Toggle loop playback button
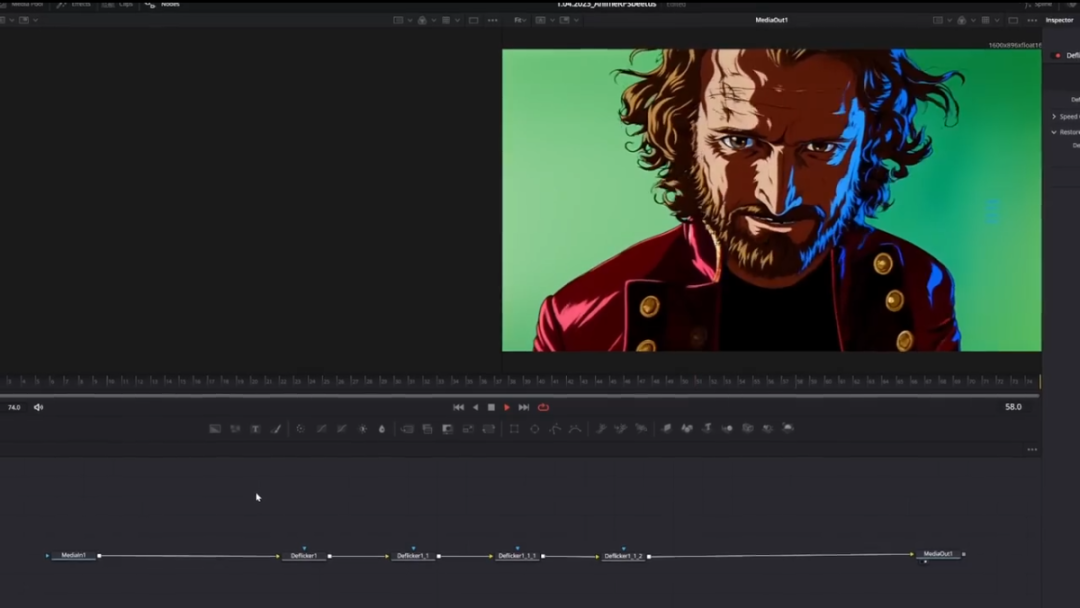The image size is (1080, 608). [x=543, y=407]
